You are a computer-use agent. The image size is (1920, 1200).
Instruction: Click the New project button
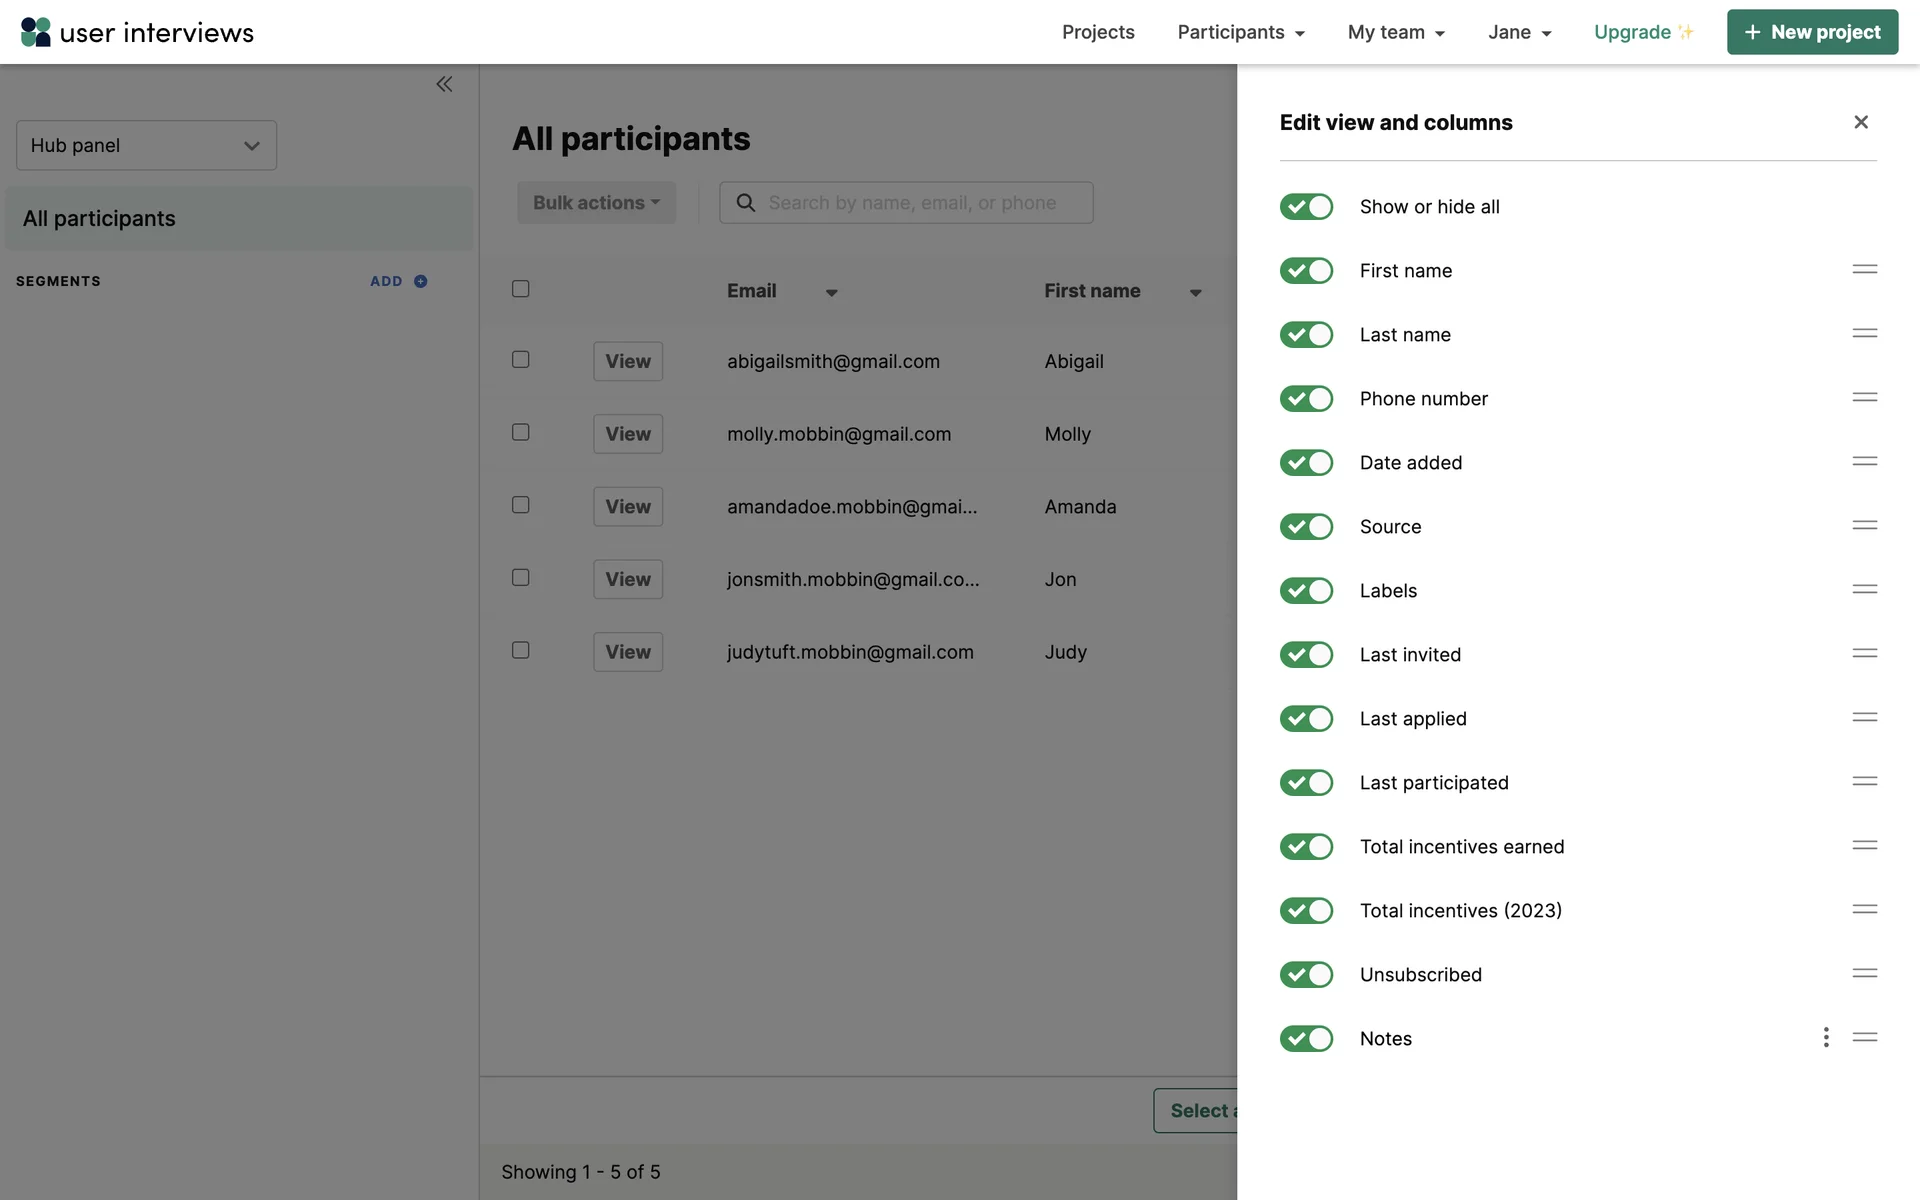[x=1812, y=32]
